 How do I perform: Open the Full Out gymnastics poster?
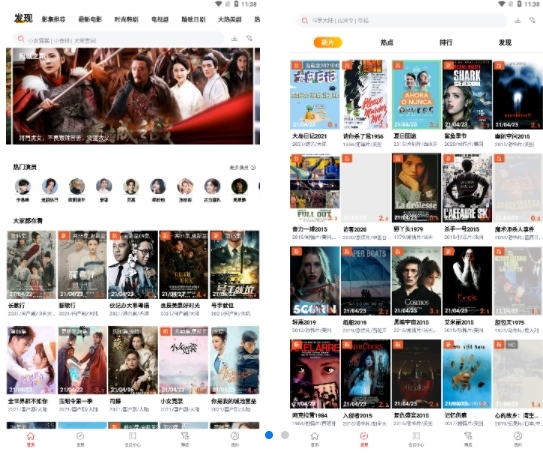[315, 188]
